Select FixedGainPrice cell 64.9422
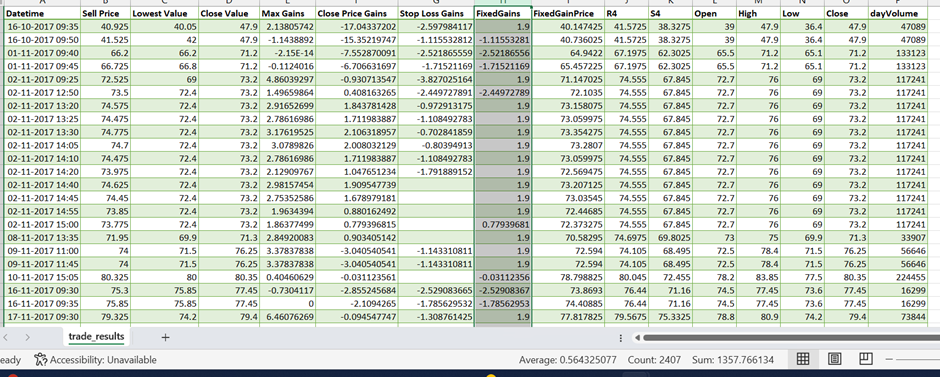The width and height of the screenshot is (940, 377). pyautogui.click(x=568, y=53)
